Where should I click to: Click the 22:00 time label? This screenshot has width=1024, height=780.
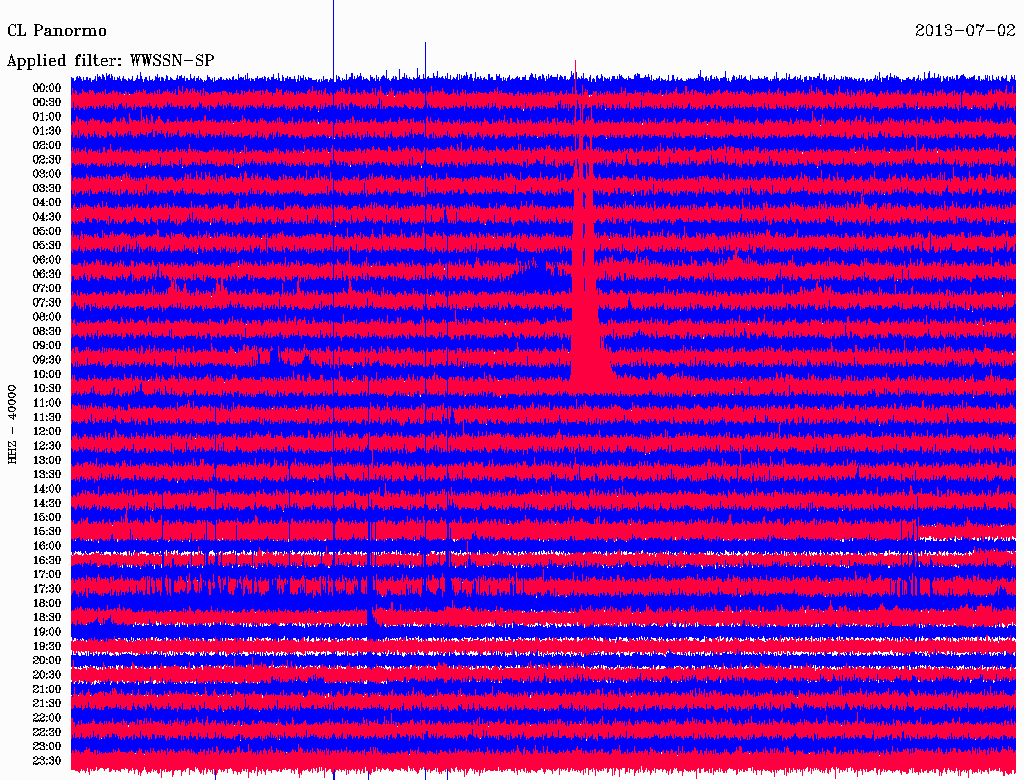46,717
